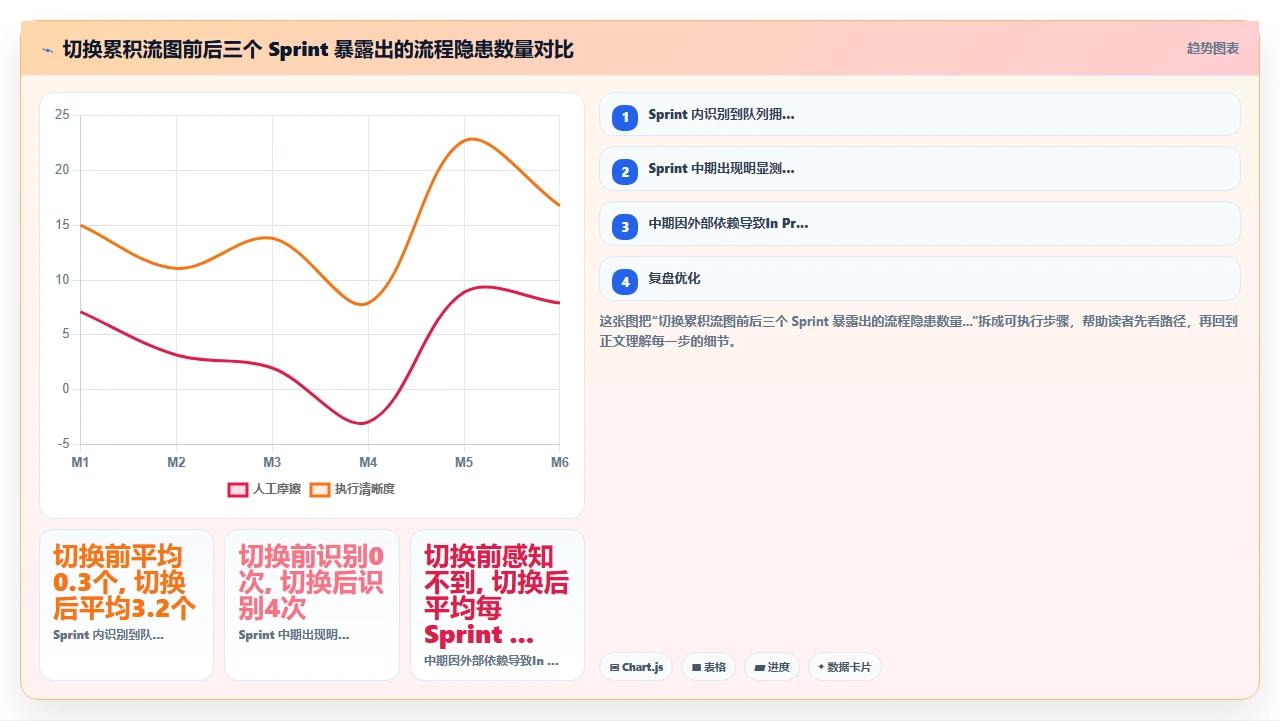1280x721 pixels.
Task: Click the 人工摩擦 legend label
Action: 277,489
